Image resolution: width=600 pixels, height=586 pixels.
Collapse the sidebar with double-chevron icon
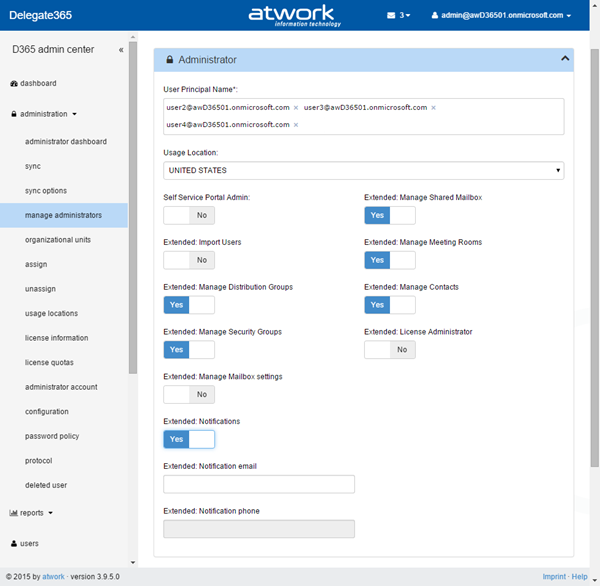point(121,49)
